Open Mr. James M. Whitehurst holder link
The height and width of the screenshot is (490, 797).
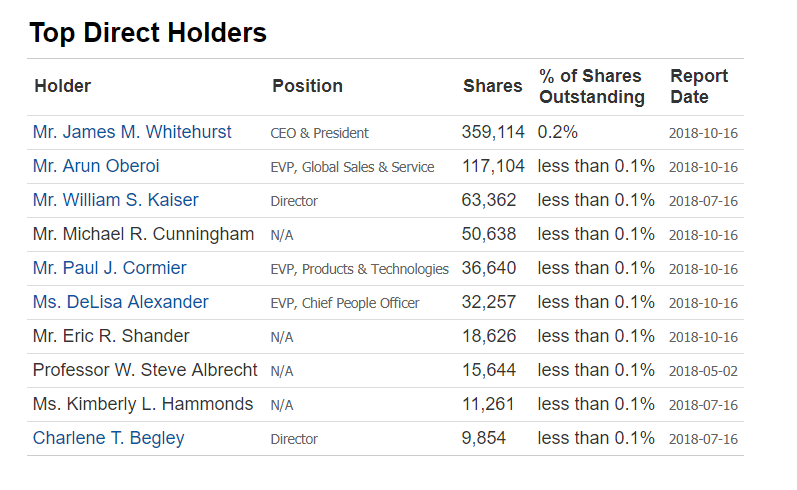pyautogui.click(x=132, y=132)
